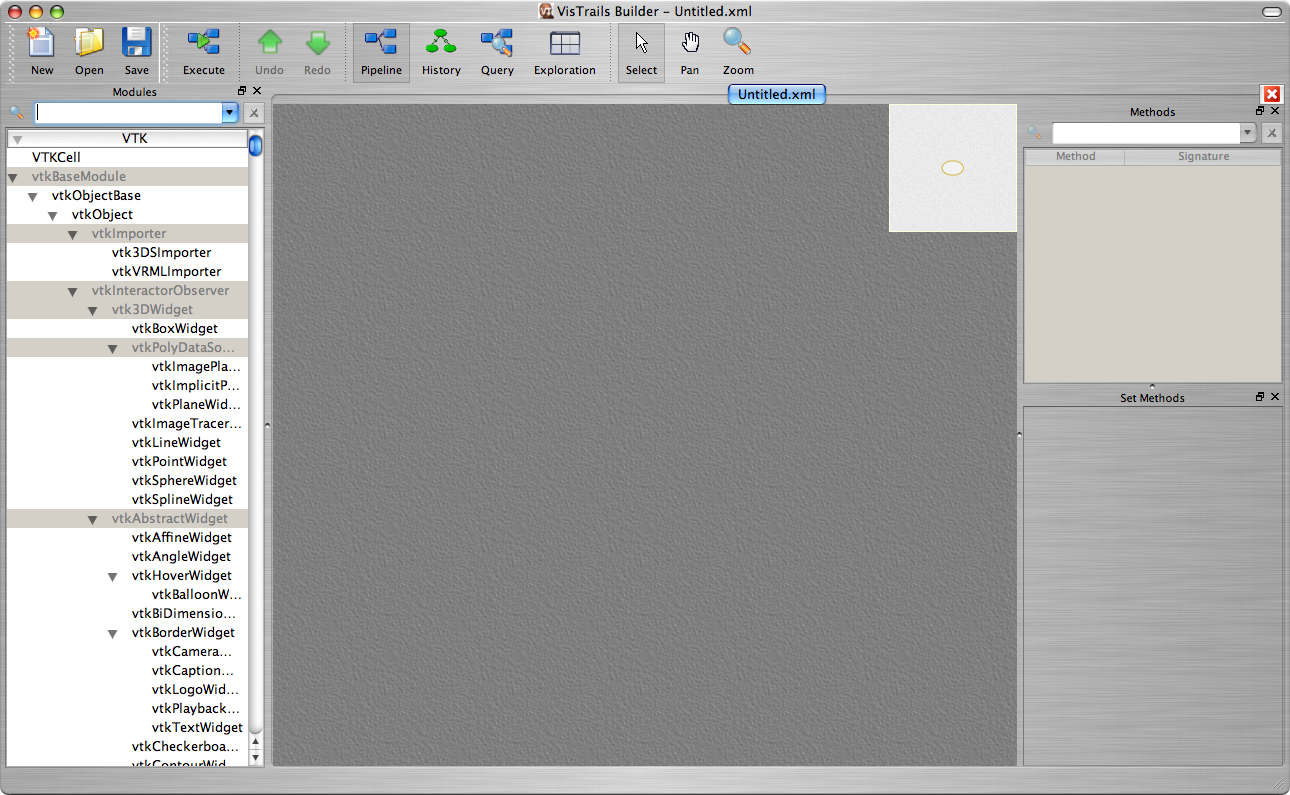Image resolution: width=1290 pixels, height=795 pixels.
Task: Toggle the Pipeline view button
Action: pyautogui.click(x=381, y=43)
